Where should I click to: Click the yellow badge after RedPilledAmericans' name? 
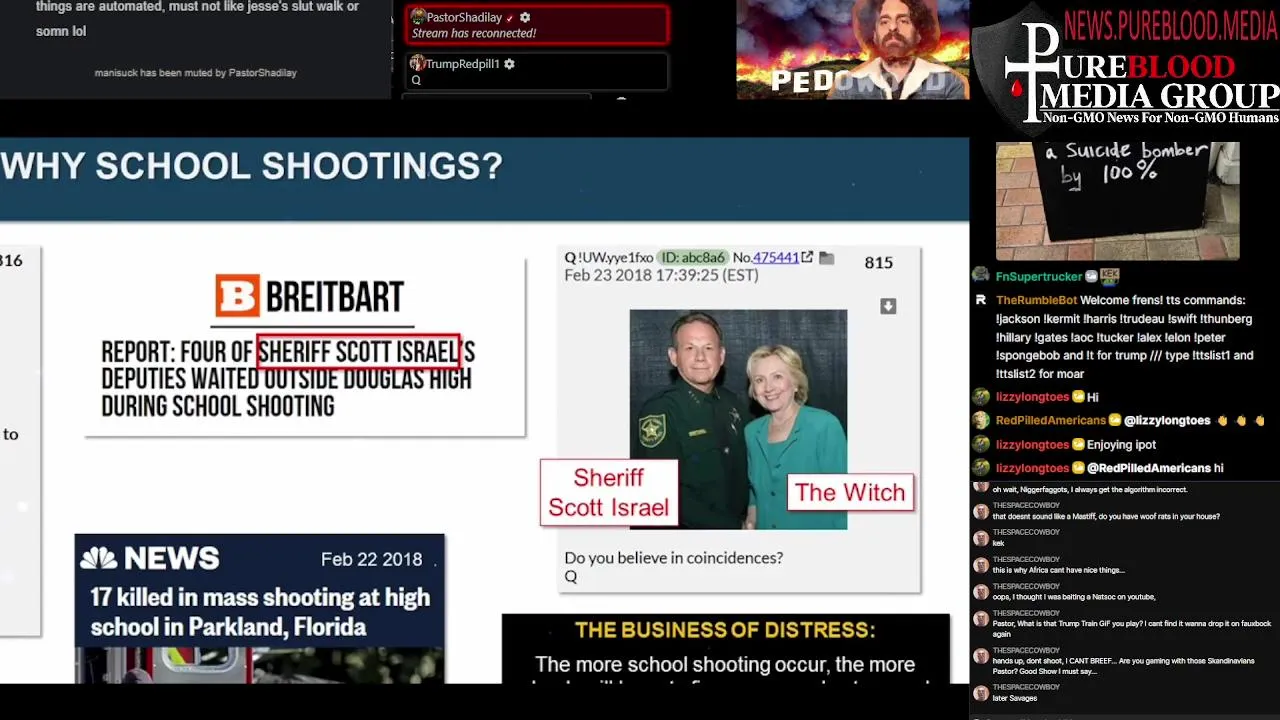[x=1115, y=421]
